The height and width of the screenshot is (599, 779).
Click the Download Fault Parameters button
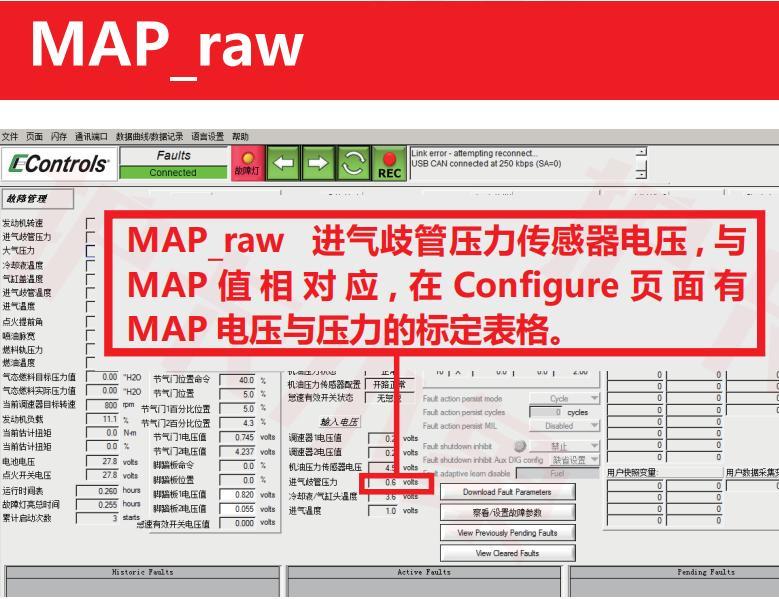(x=506, y=492)
